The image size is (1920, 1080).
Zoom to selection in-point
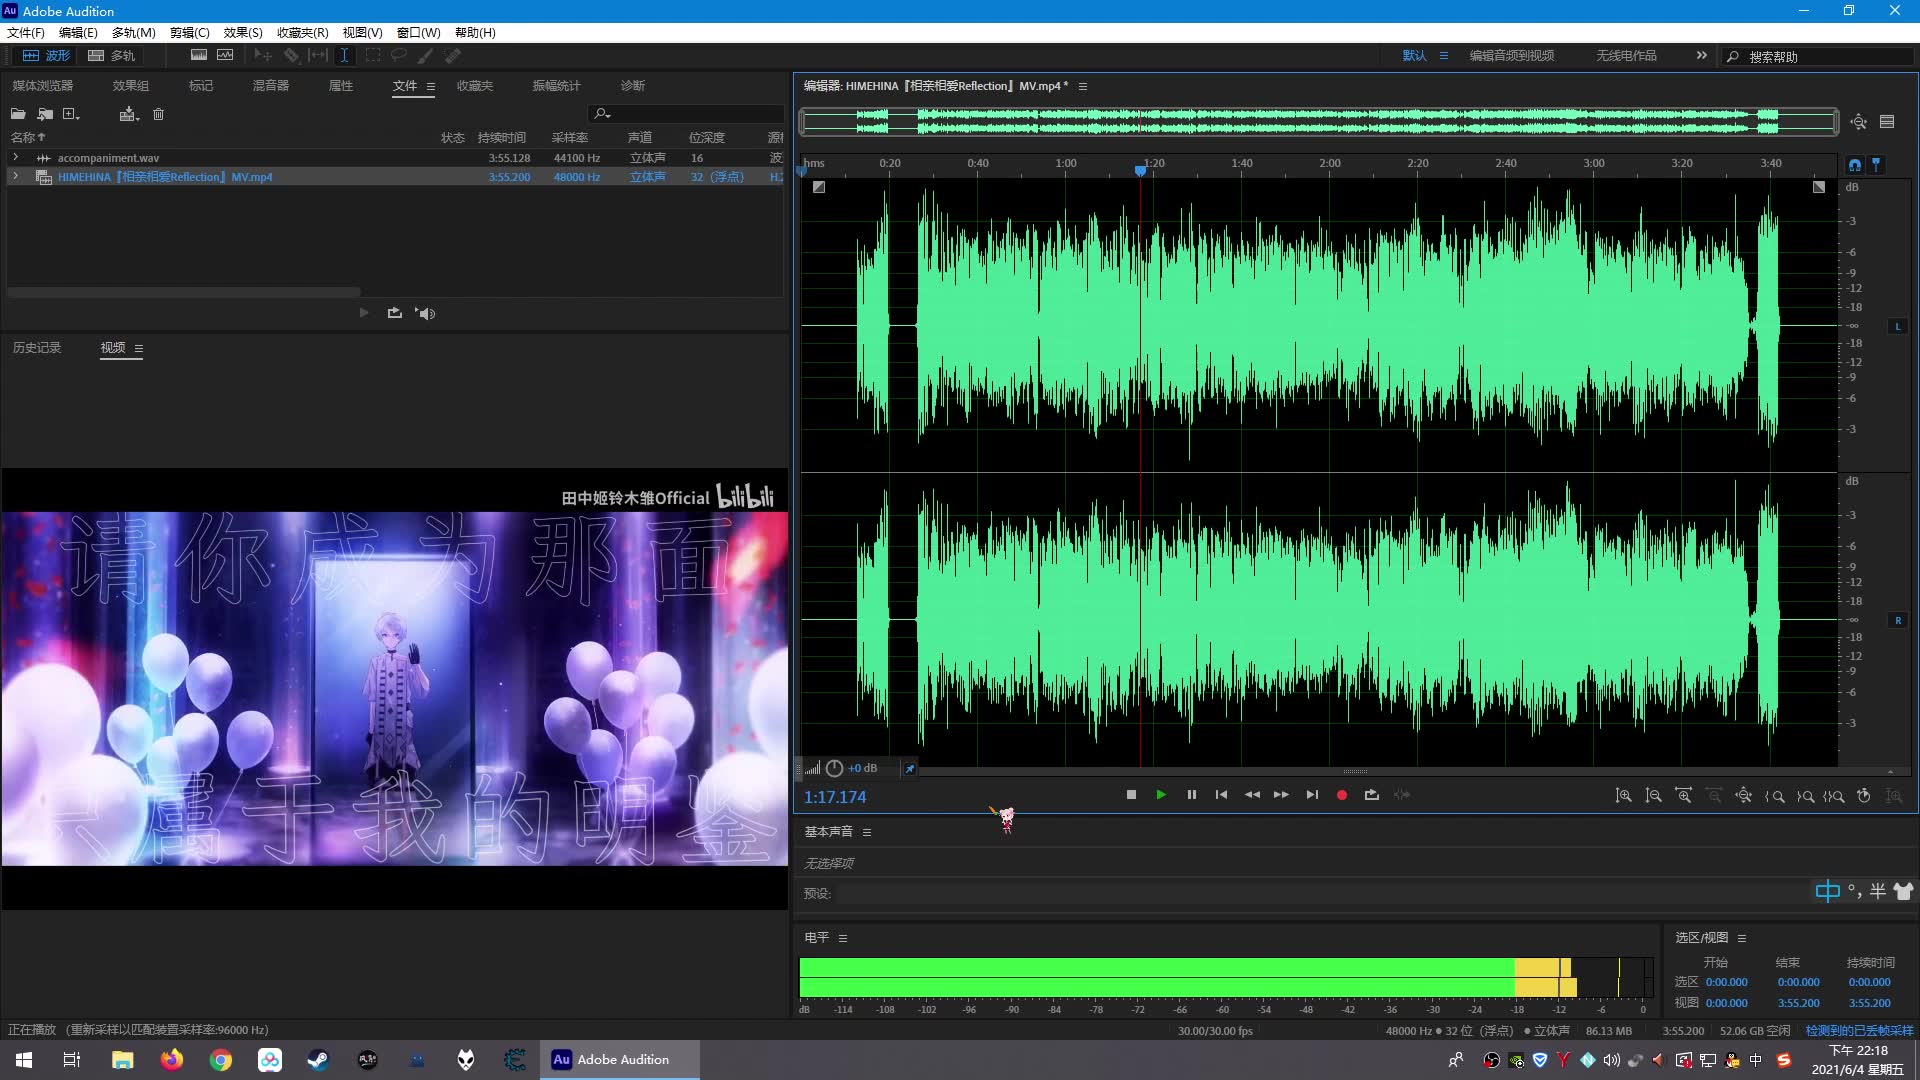point(1775,796)
